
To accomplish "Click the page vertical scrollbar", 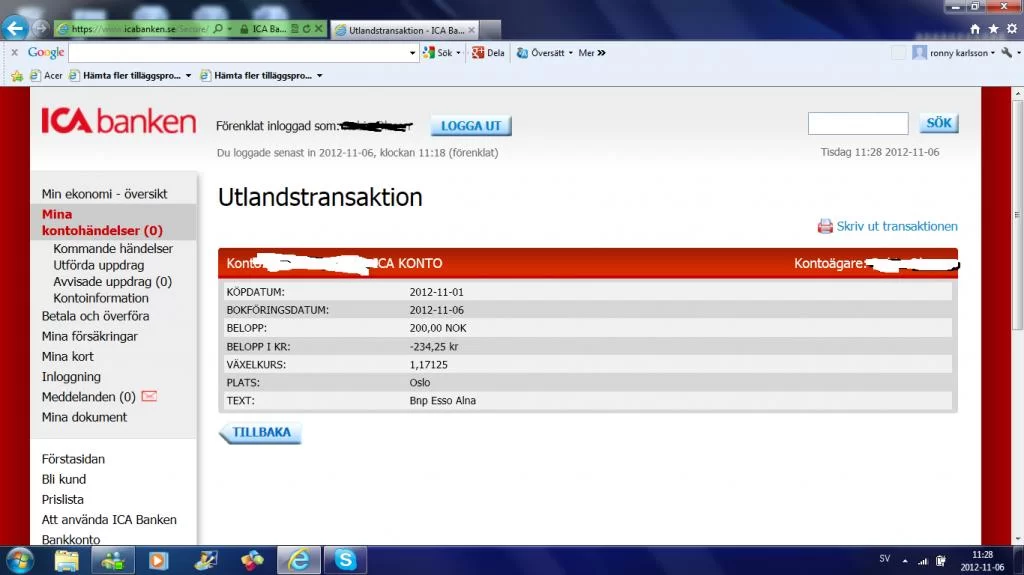I will click(1017, 300).
